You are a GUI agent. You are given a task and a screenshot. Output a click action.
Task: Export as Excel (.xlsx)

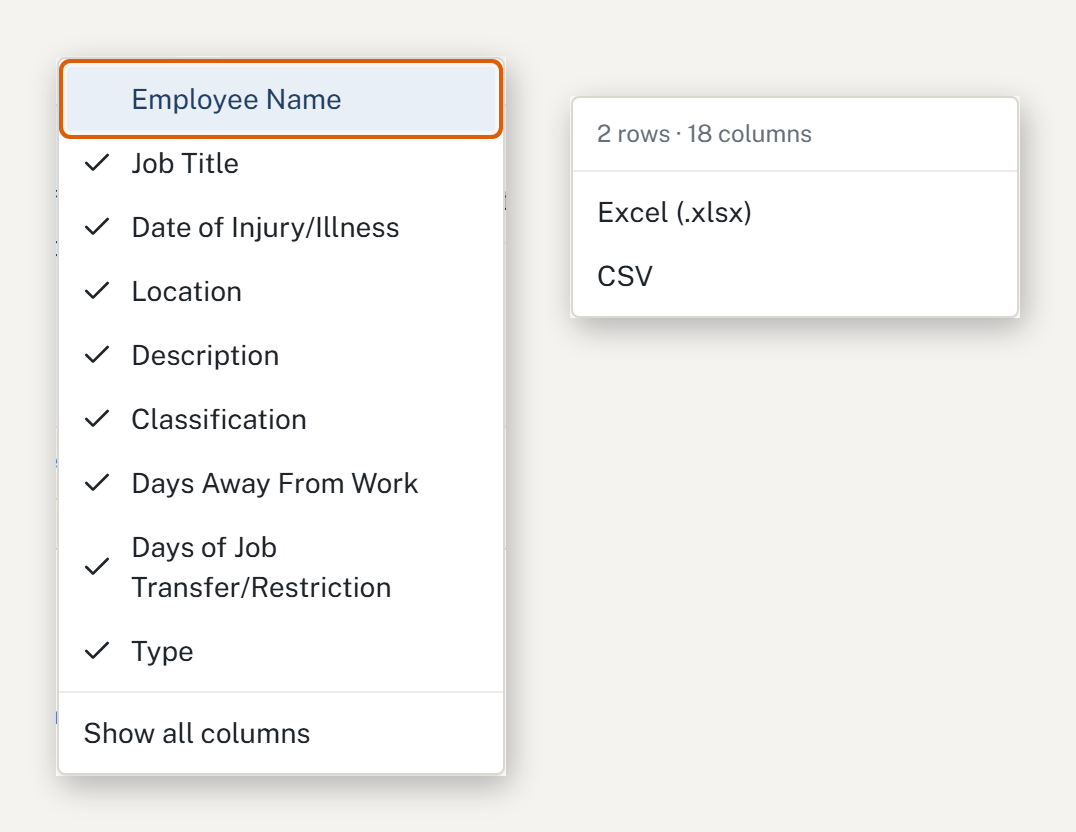pyautogui.click(x=795, y=212)
